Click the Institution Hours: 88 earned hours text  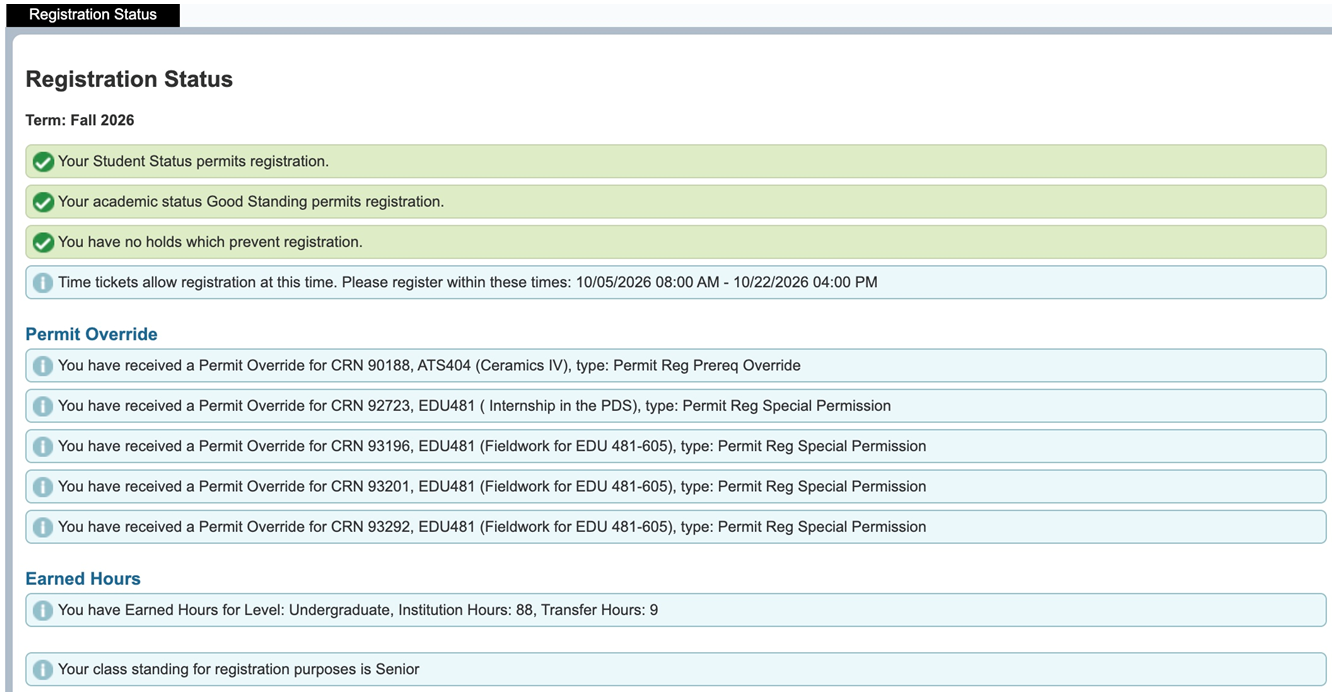tap(358, 609)
